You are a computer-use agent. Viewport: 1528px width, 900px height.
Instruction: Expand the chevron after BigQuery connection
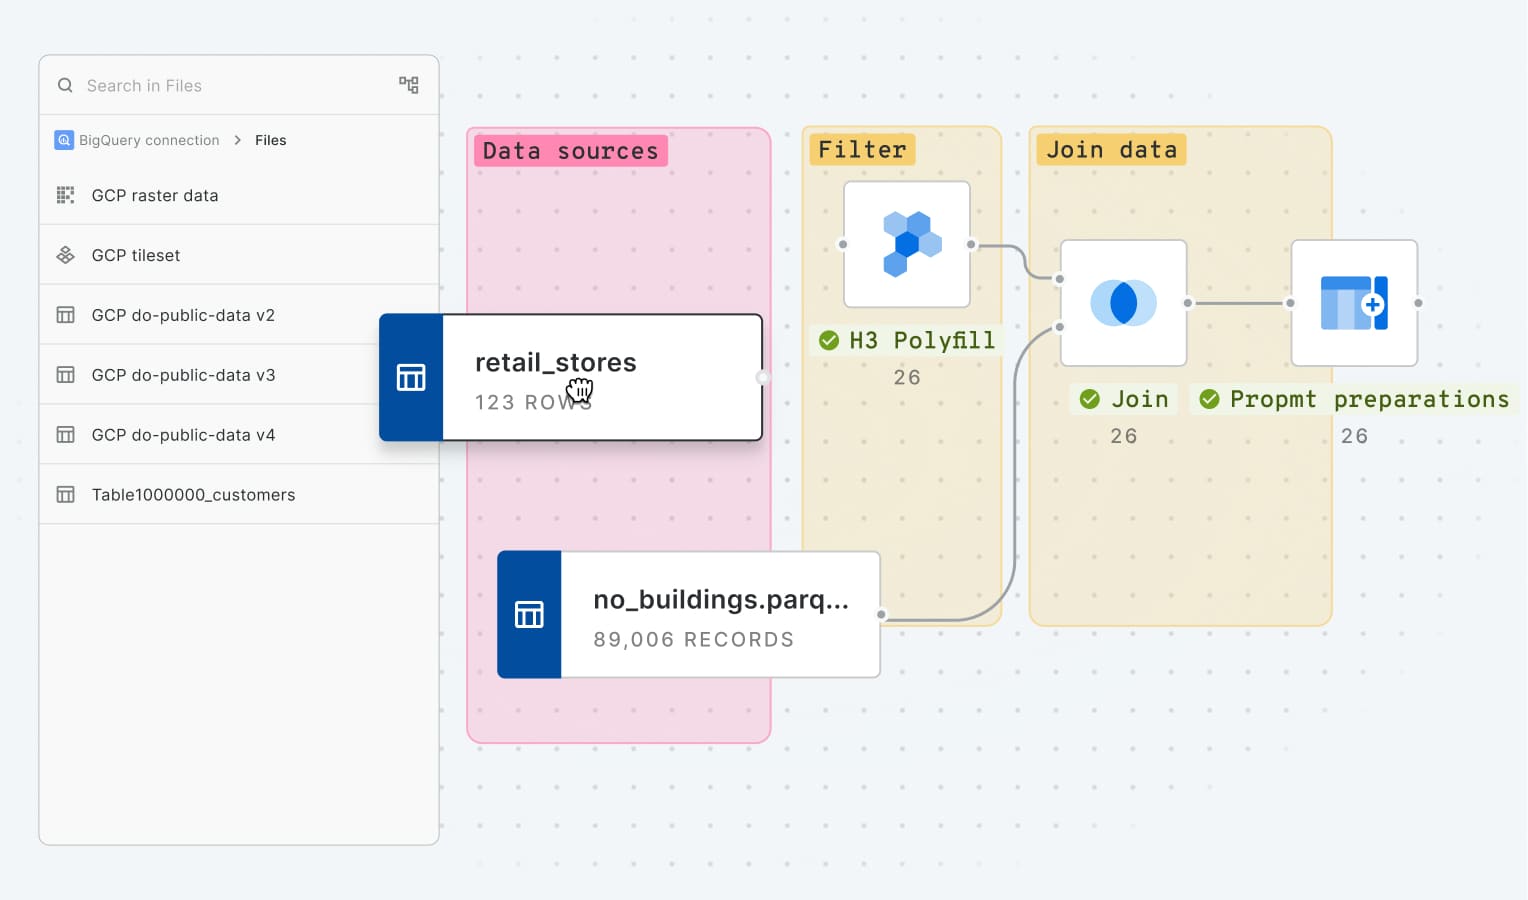click(239, 140)
